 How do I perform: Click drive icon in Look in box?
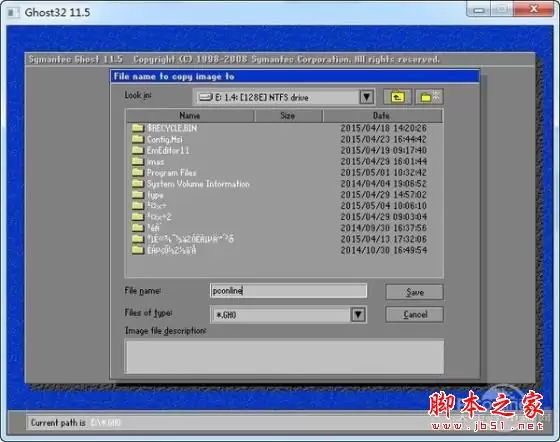tap(206, 97)
